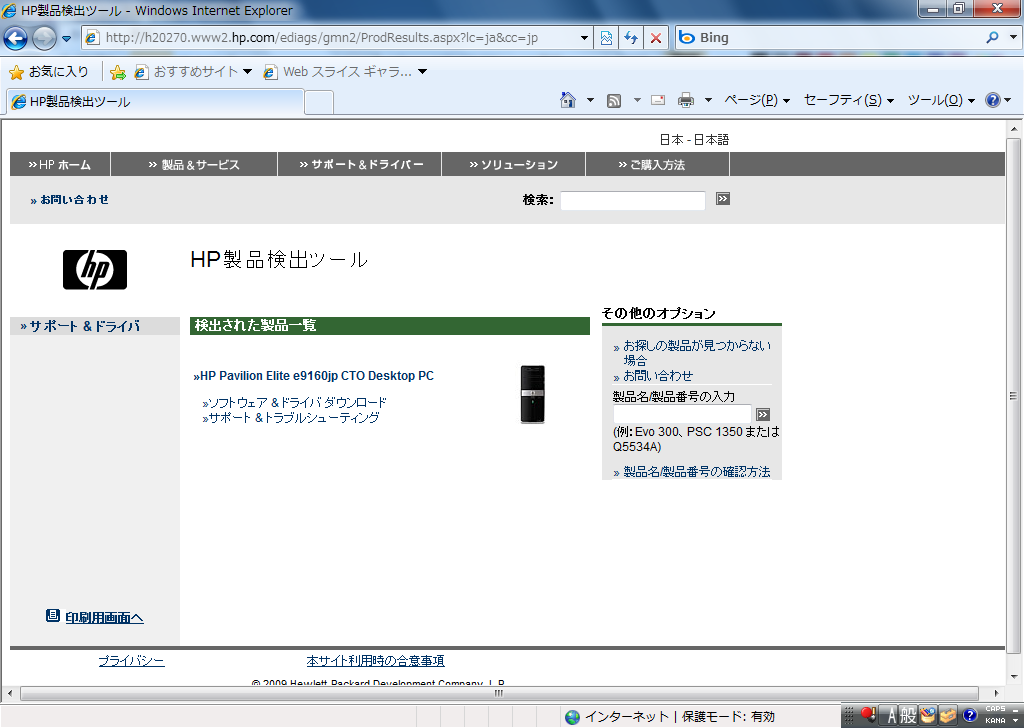Click the IME 般 conversion mode icon
This screenshot has height=728, width=1024.
[x=908, y=716]
